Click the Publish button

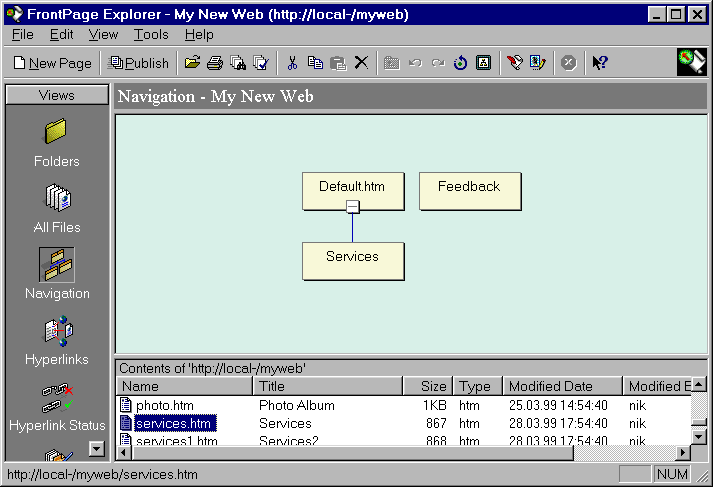[139, 63]
